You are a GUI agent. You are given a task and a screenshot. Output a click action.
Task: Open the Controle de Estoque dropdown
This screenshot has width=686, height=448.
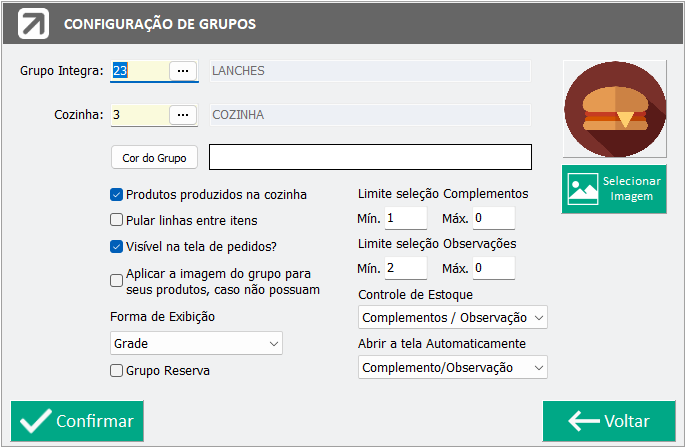click(x=452, y=317)
